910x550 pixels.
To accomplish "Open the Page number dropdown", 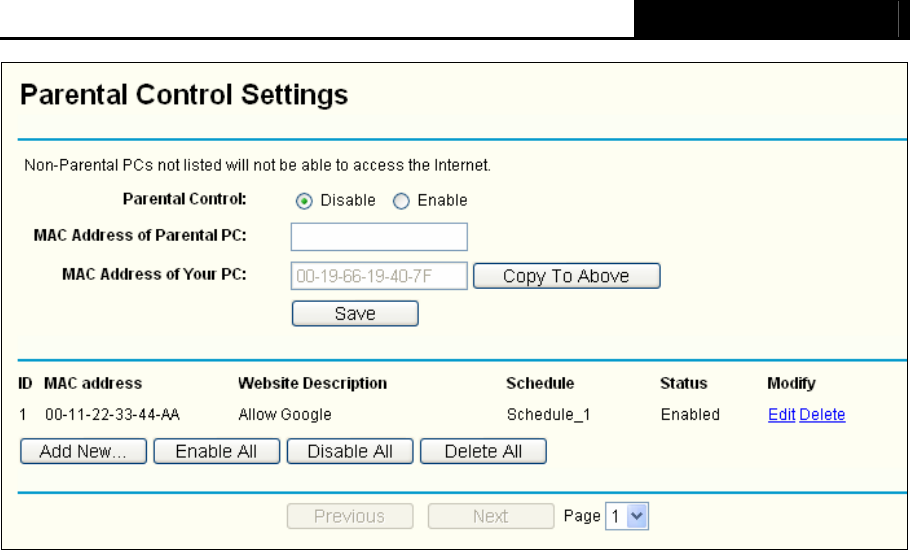I will tap(627, 516).
